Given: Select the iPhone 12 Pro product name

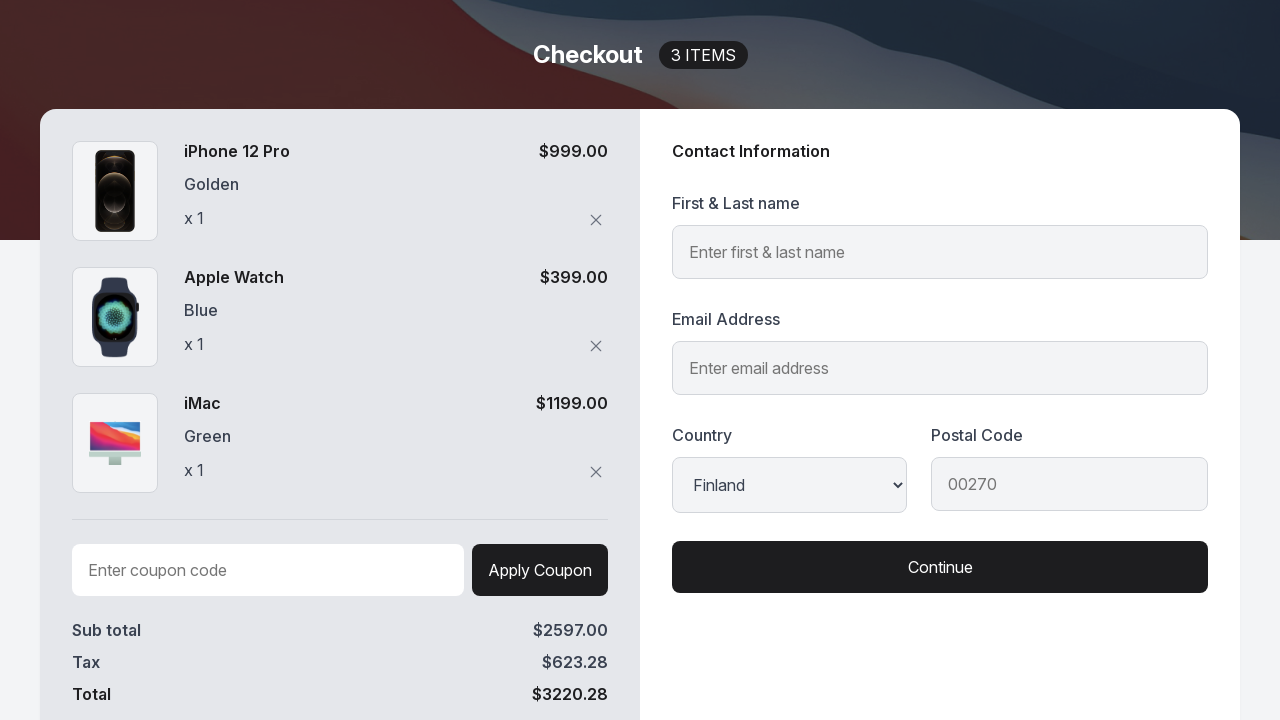Looking at the screenshot, I should (237, 151).
